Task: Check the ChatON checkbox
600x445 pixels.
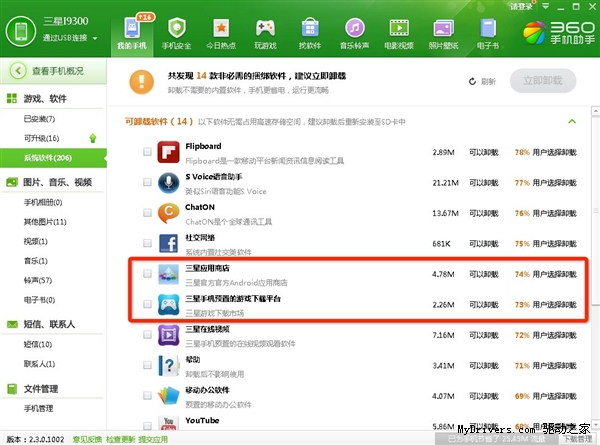Action: [147, 213]
